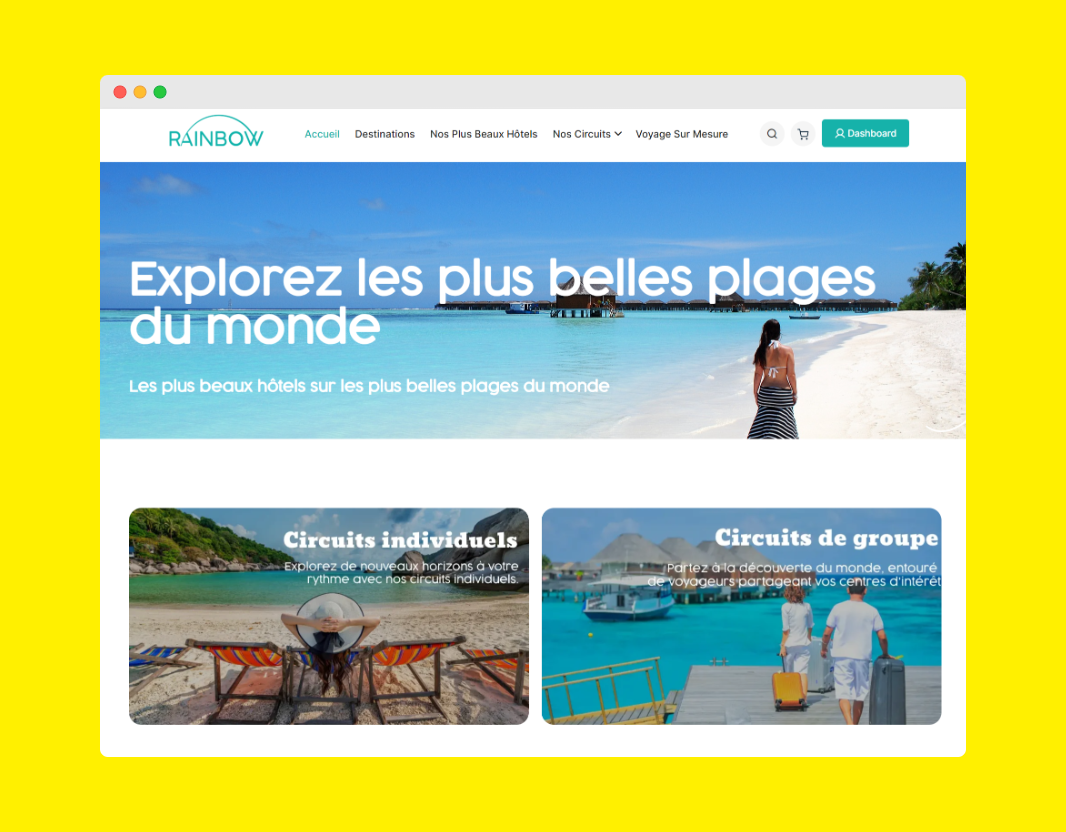Click the hero headline about belles plages
This screenshot has height=832, width=1066.
(502, 302)
